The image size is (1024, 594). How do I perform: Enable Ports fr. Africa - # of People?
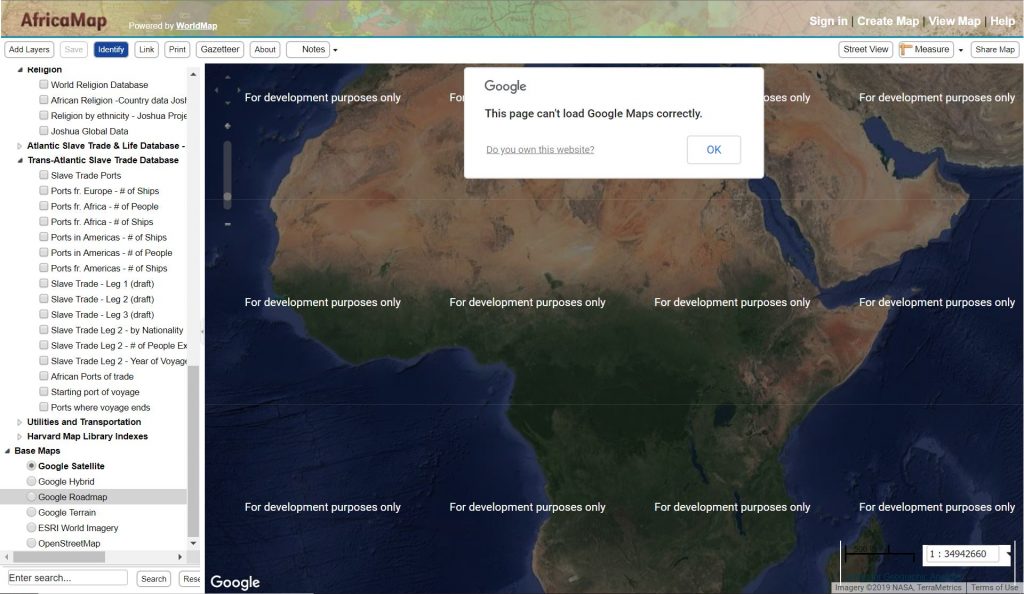tap(44, 206)
